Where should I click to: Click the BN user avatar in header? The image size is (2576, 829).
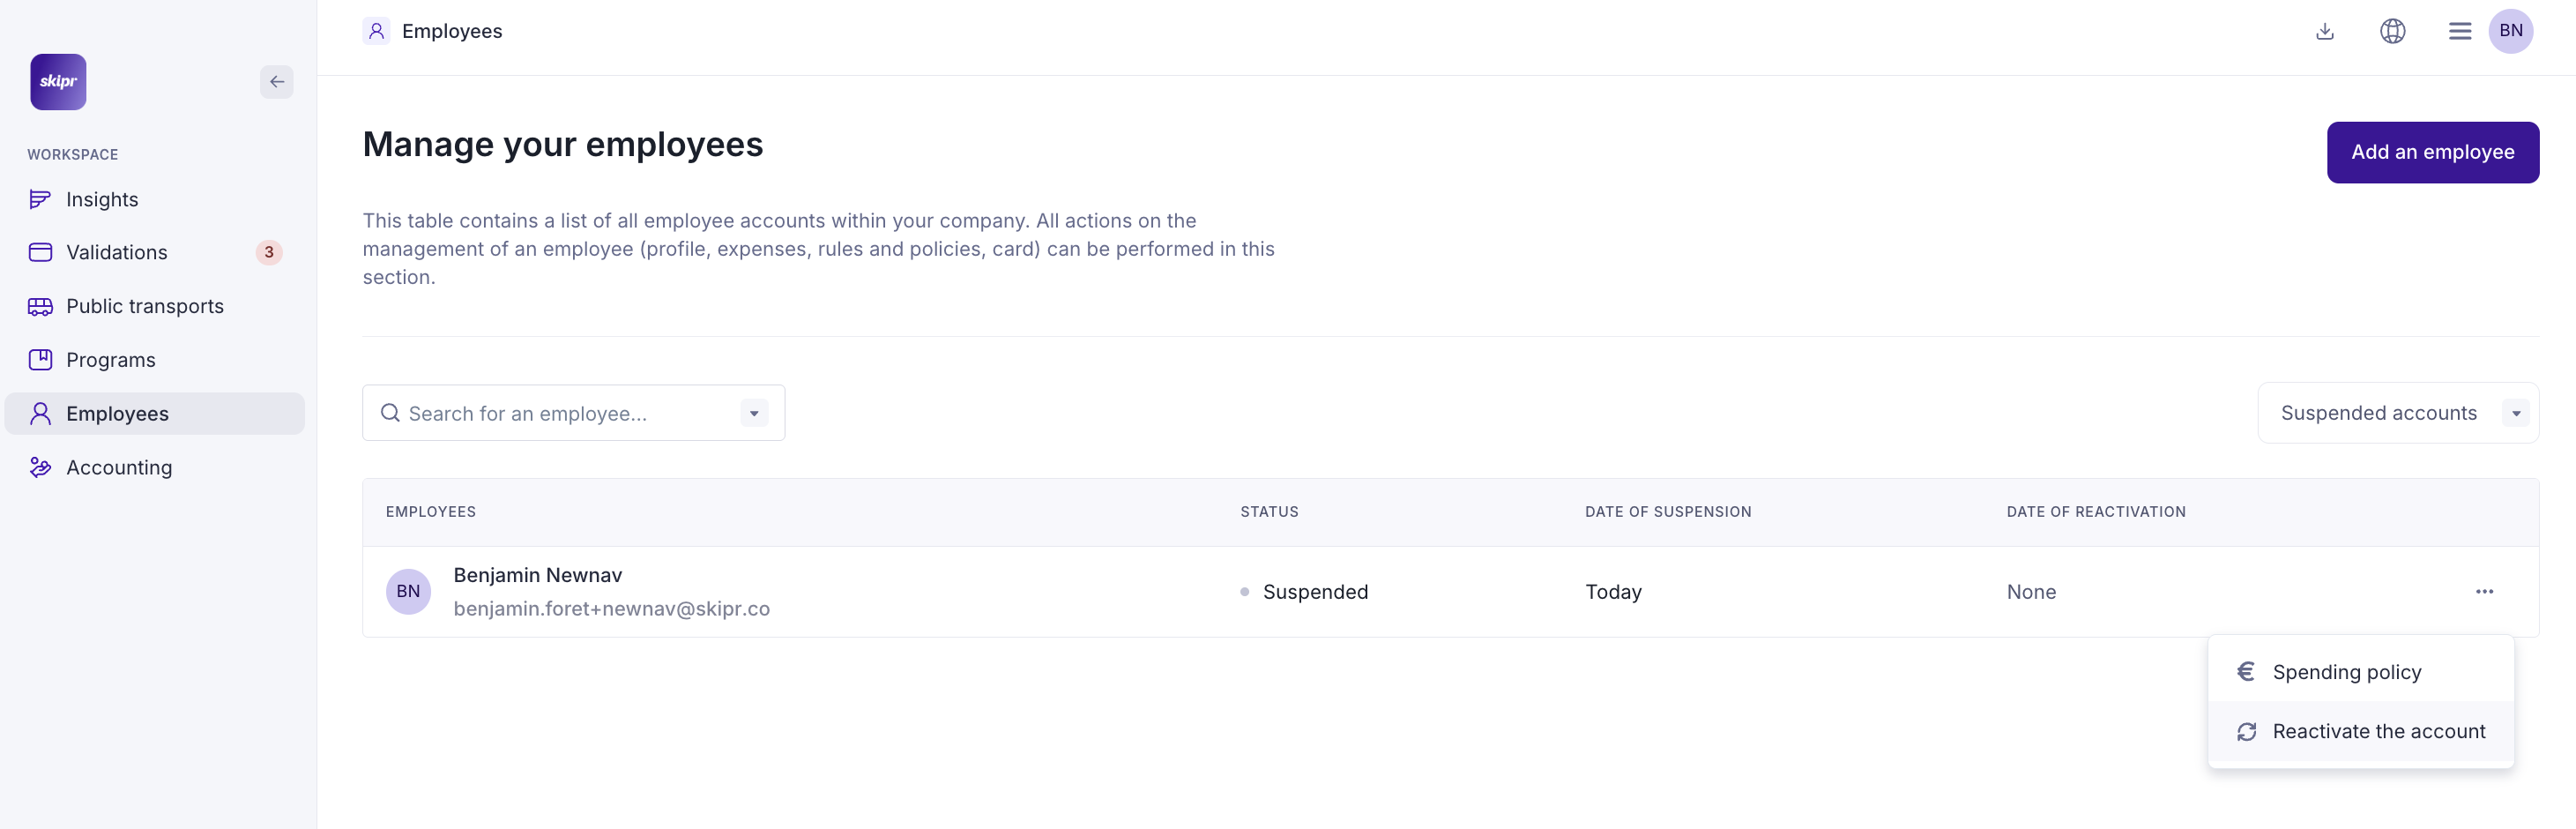(x=2510, y=31)
